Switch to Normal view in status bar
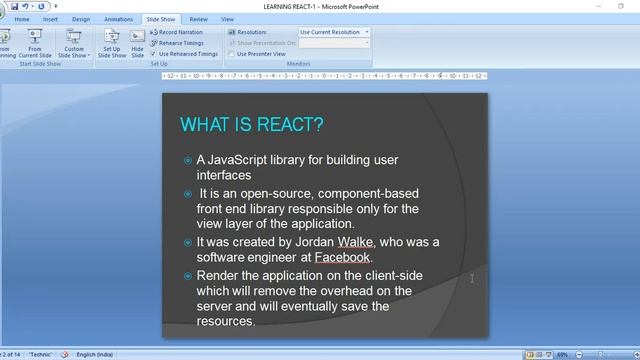The image size is (640, 360). 530,355
